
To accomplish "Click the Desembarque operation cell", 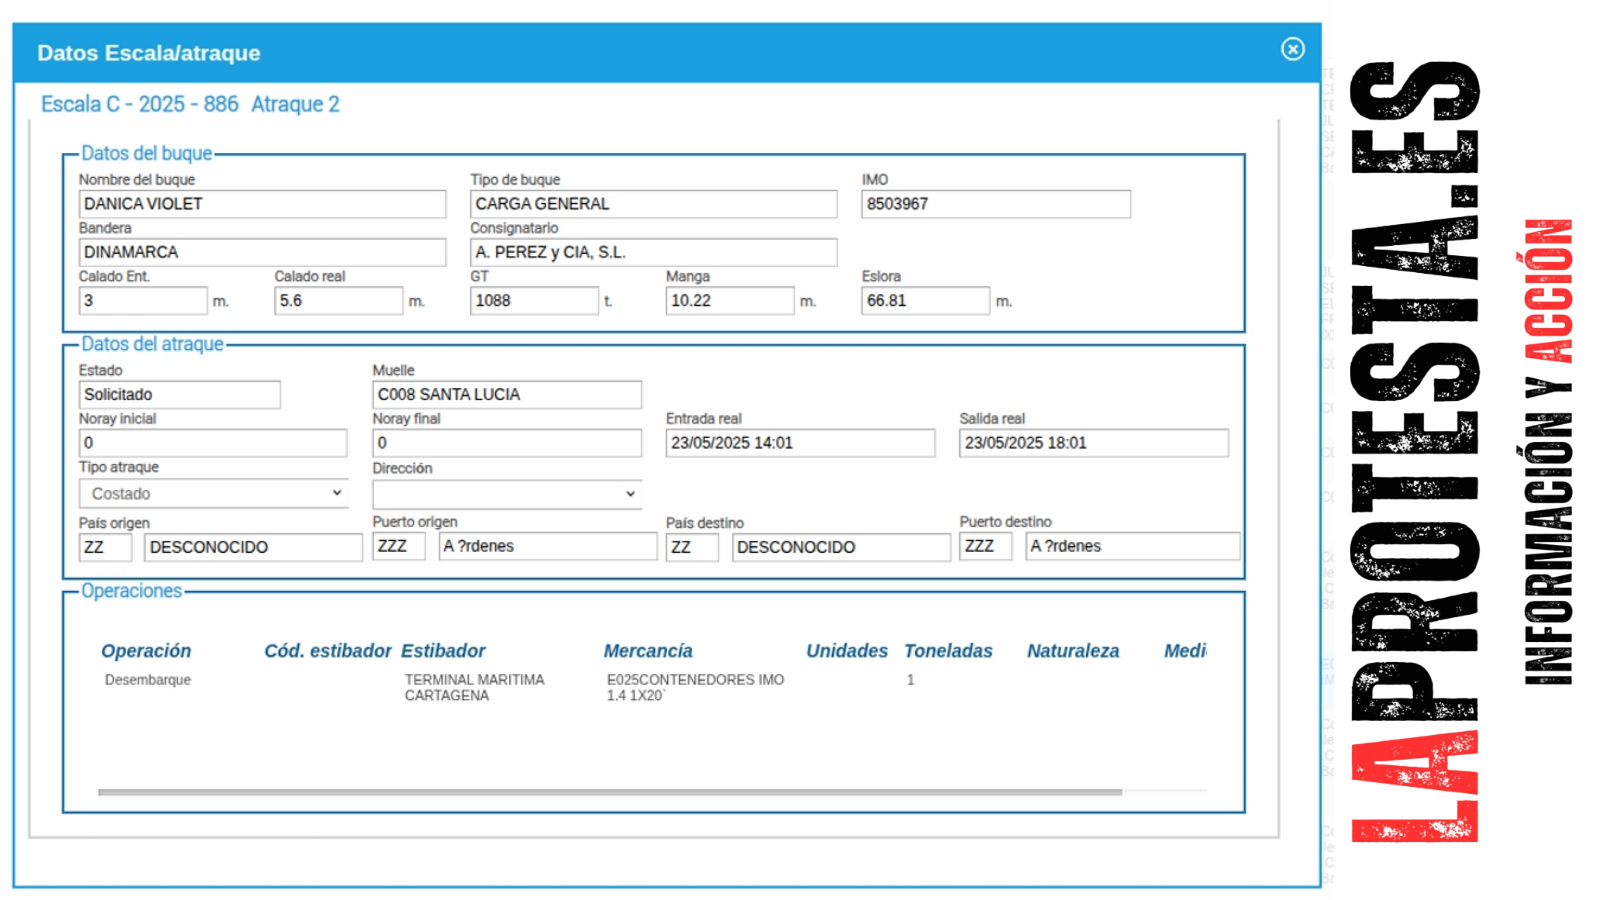I will (148, 680).
